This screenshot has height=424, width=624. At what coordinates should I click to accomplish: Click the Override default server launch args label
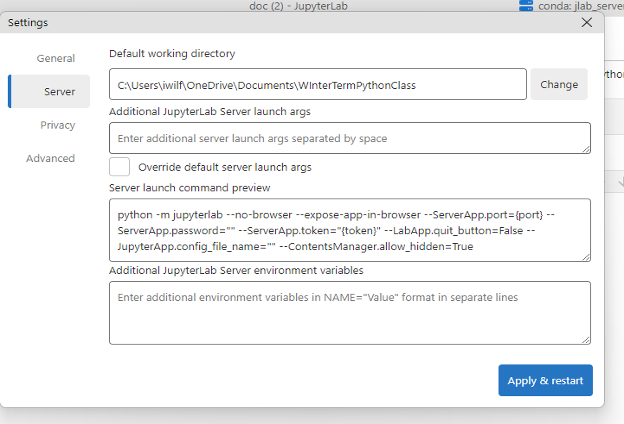pos(225,167)
